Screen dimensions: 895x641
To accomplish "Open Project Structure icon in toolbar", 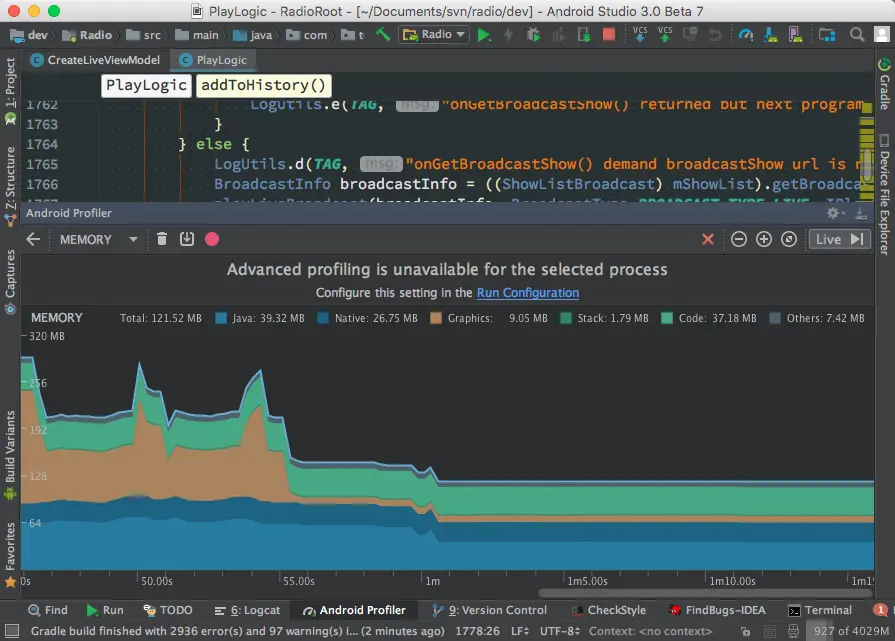I will [827, 35].
